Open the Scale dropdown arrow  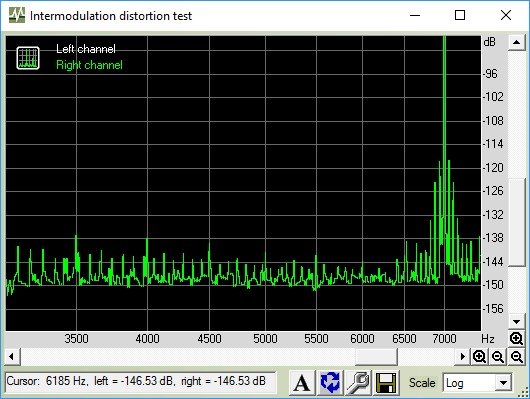503,383
